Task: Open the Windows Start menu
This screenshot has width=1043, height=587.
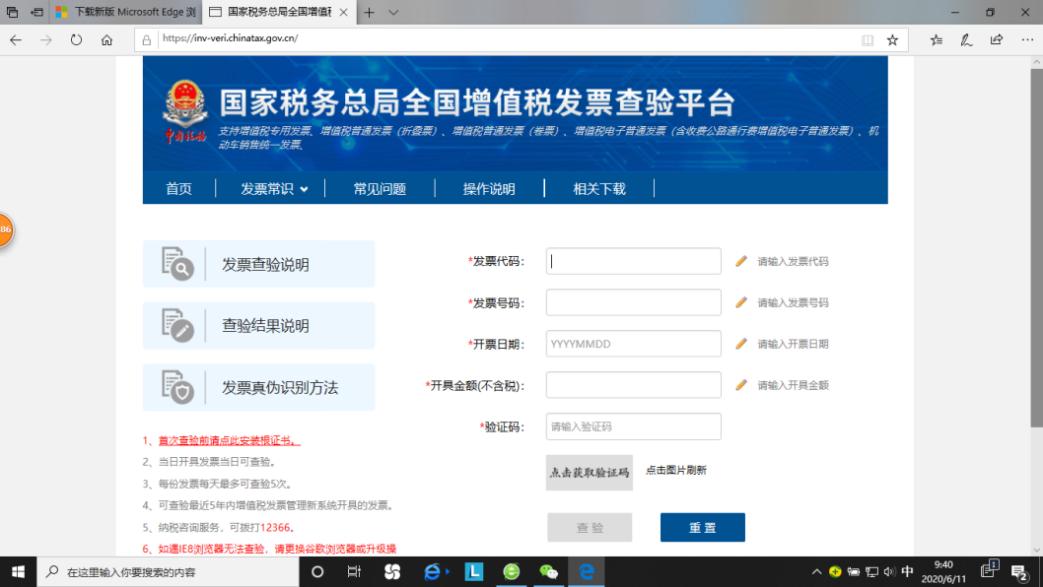Action: [x=18, y=572]
